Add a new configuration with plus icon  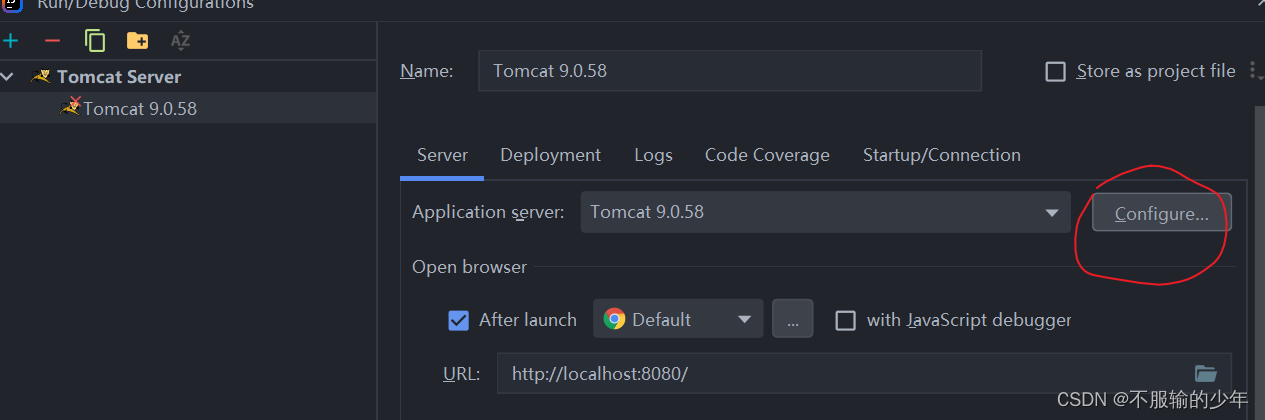click(x=11, y=41)
